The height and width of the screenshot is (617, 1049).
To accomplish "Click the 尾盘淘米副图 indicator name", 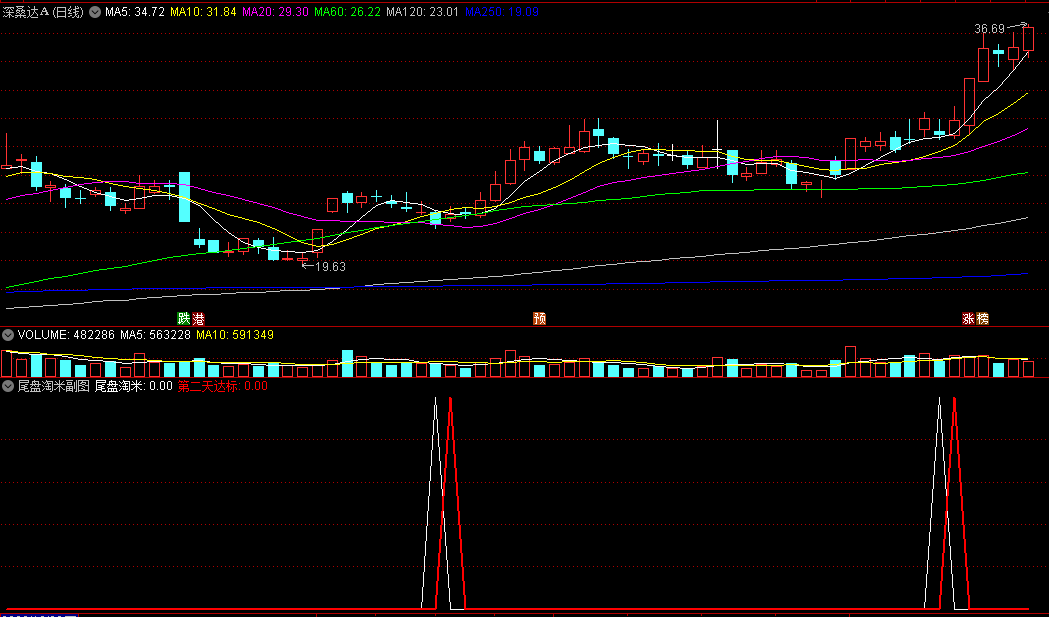I will coord(54,386).
